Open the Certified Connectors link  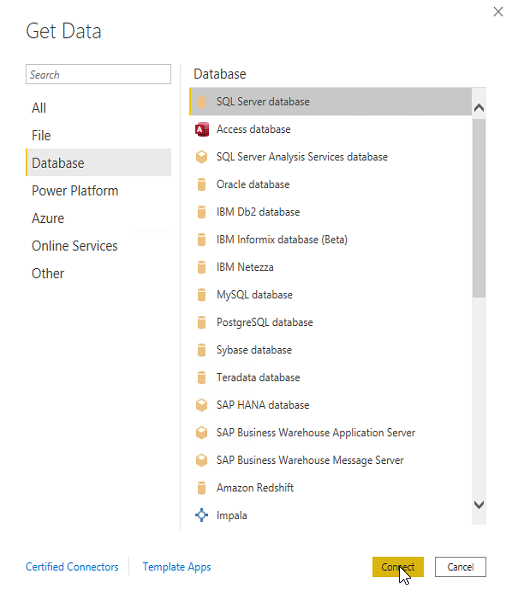[72, 567]
